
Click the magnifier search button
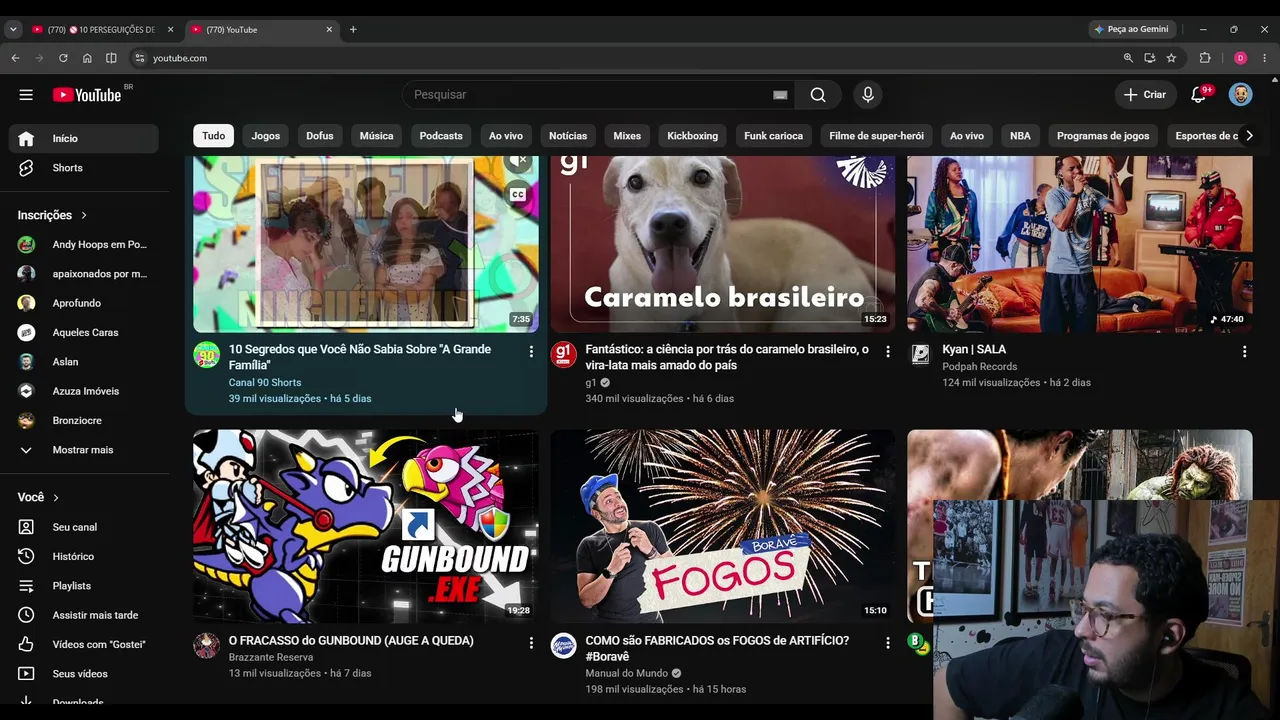click(x=818, y=95)
